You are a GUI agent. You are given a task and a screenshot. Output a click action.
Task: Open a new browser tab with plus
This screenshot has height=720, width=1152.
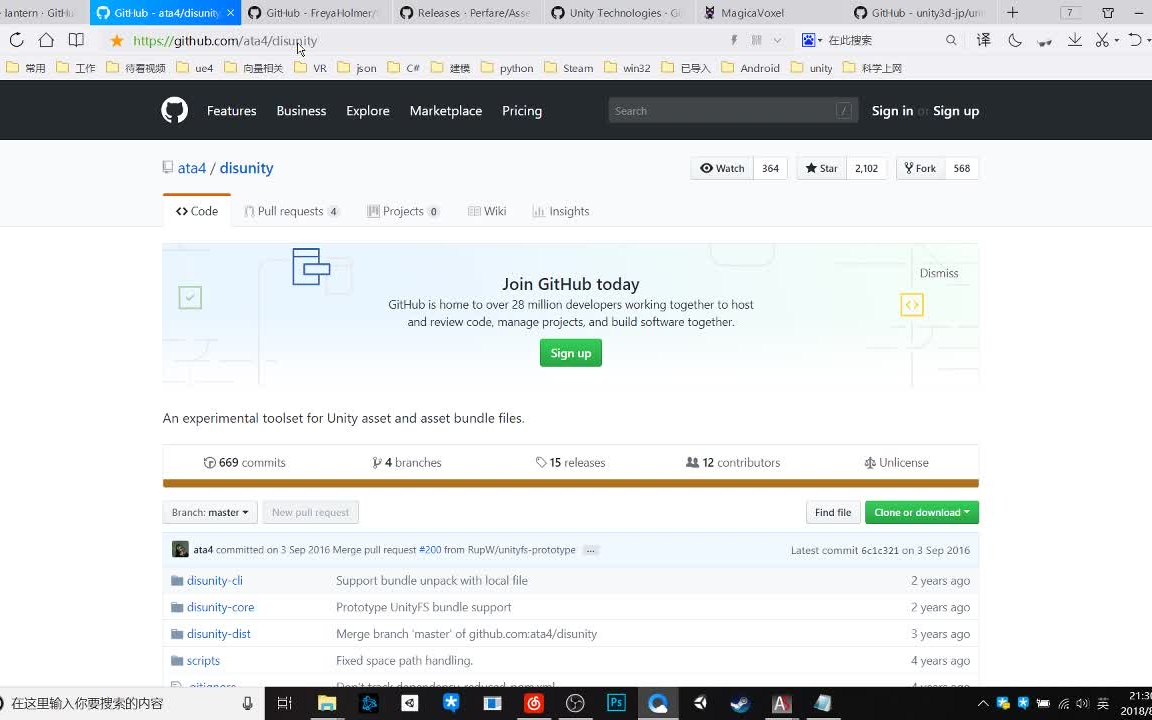pos(1012,12)
